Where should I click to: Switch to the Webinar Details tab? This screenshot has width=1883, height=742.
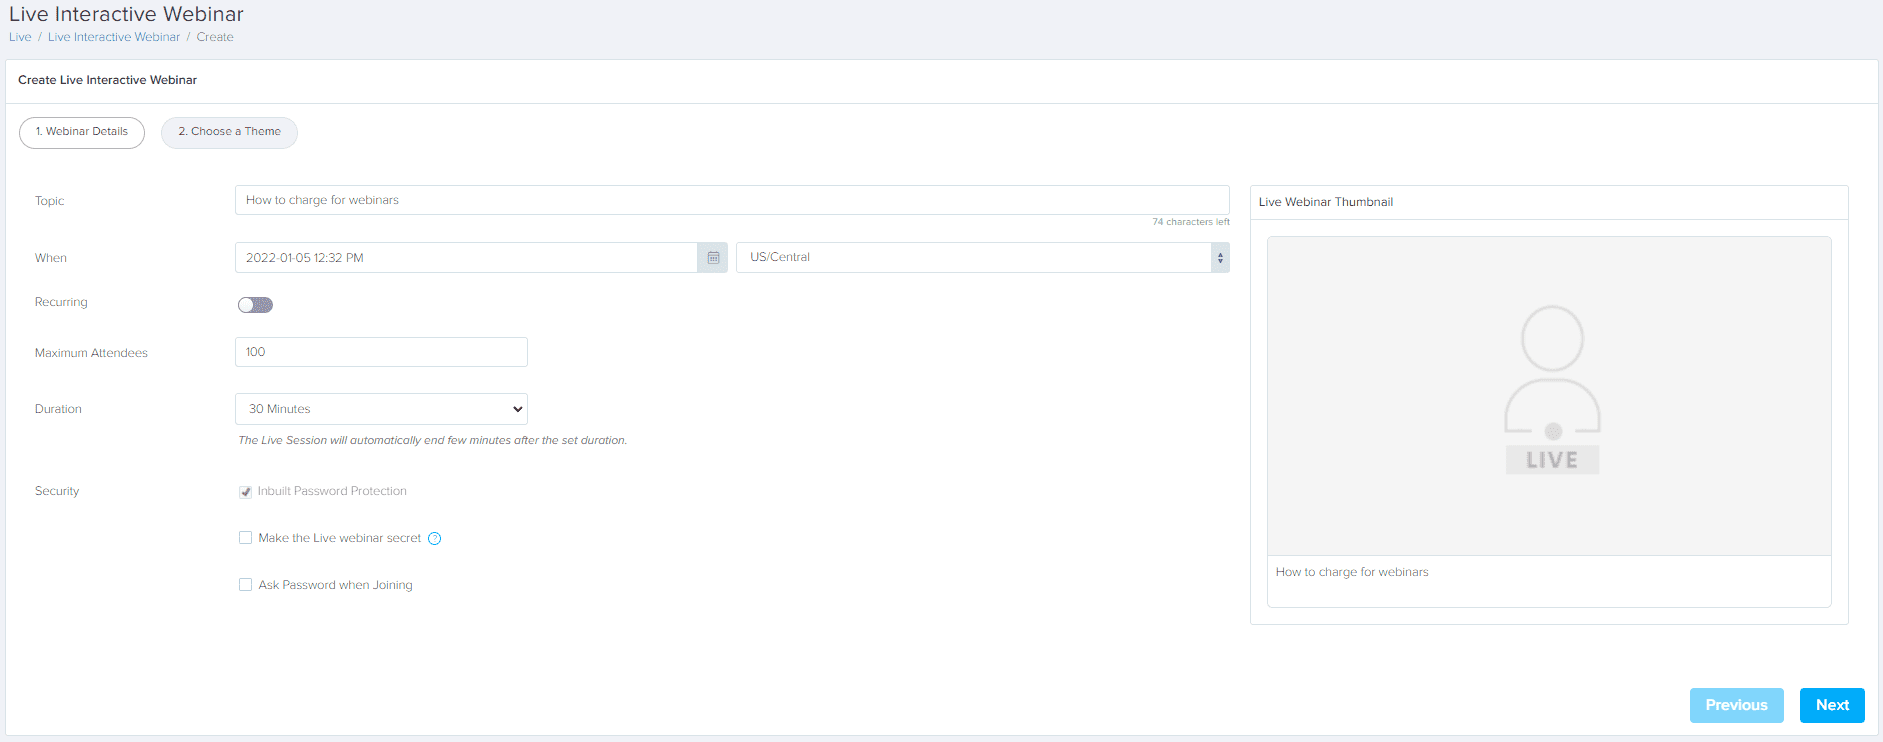82,132
